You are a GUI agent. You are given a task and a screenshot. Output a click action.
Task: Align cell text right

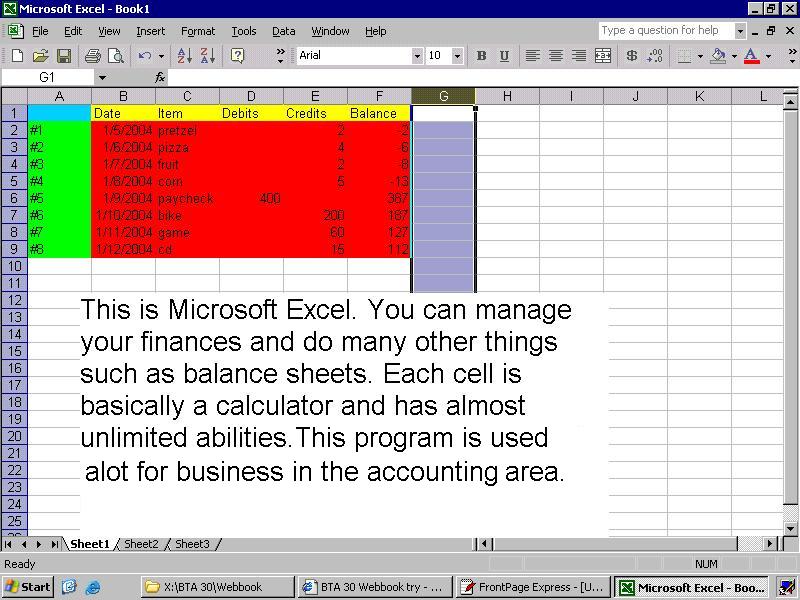click(579, 56)
